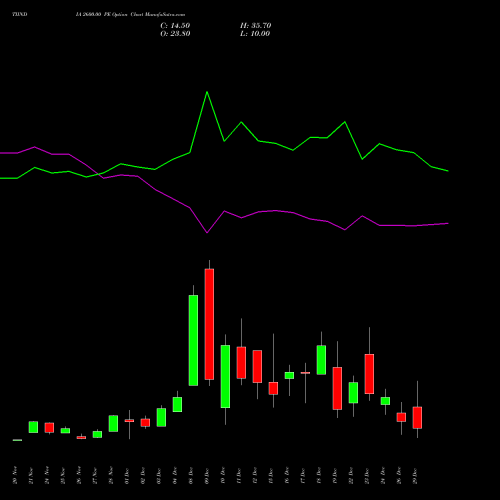The width and height of the screenshot is (500, 500).
Task: Click the open value O: 23.80
Action: pyautogui.click(x=175, y=34)
